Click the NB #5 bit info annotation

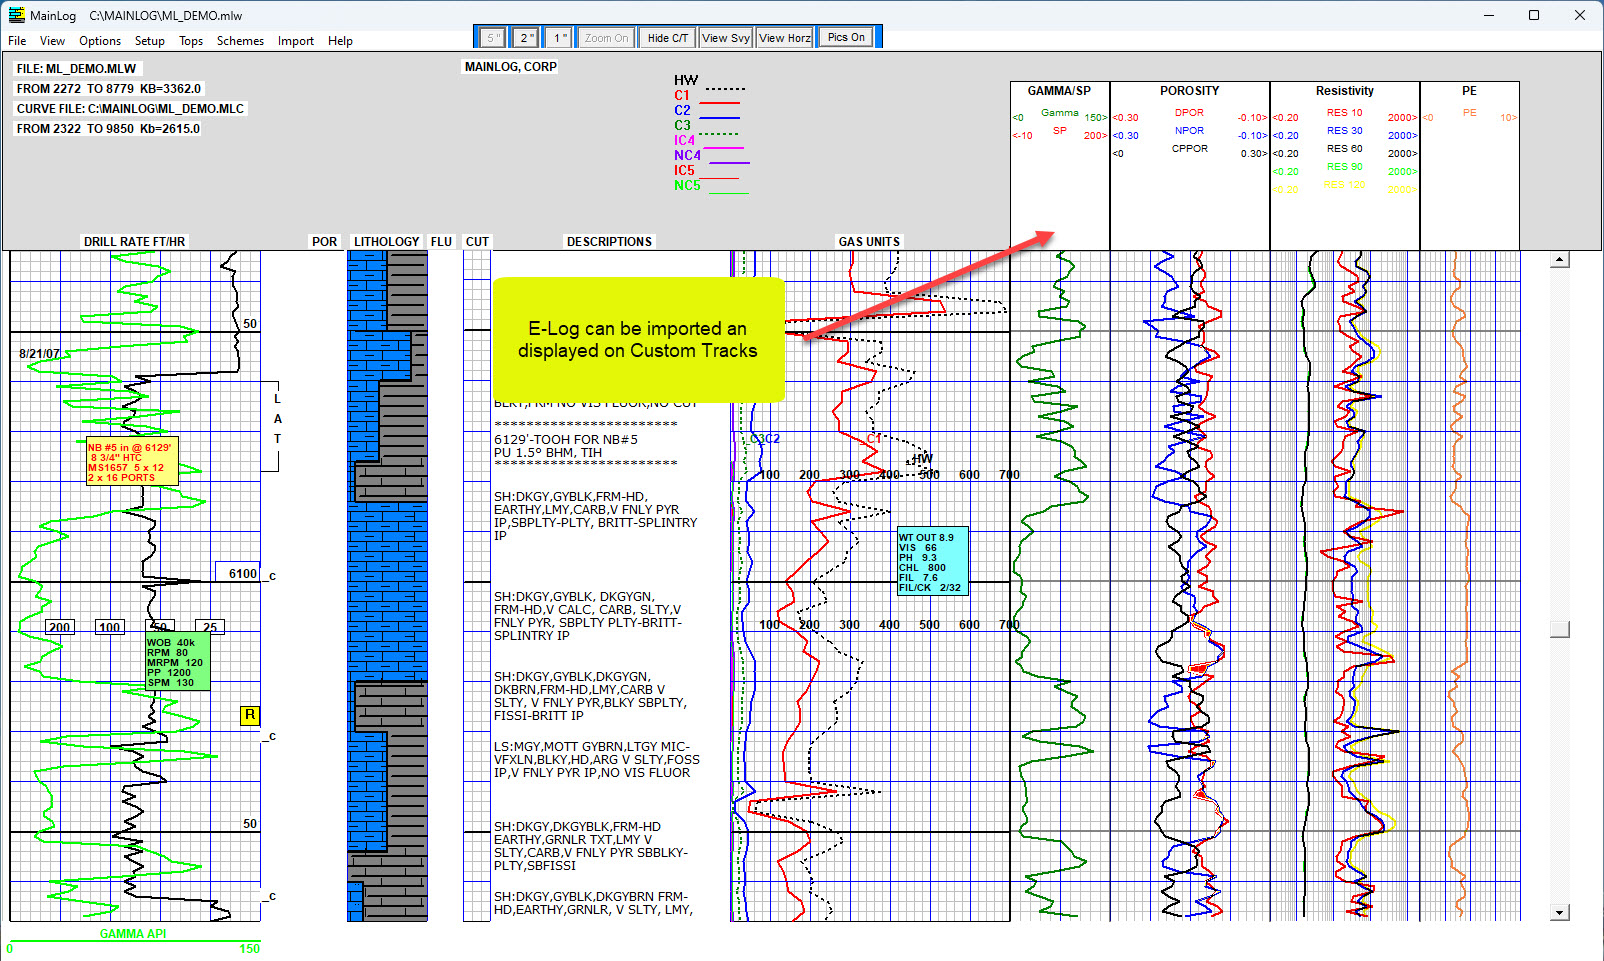(132, 462)
